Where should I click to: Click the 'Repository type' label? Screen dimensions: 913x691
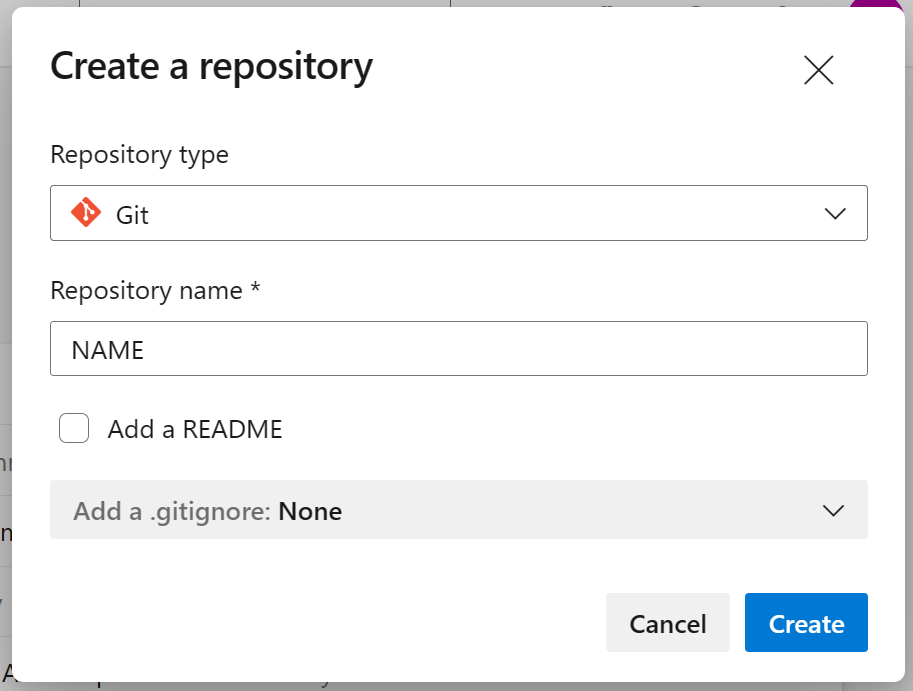(139, 155)
